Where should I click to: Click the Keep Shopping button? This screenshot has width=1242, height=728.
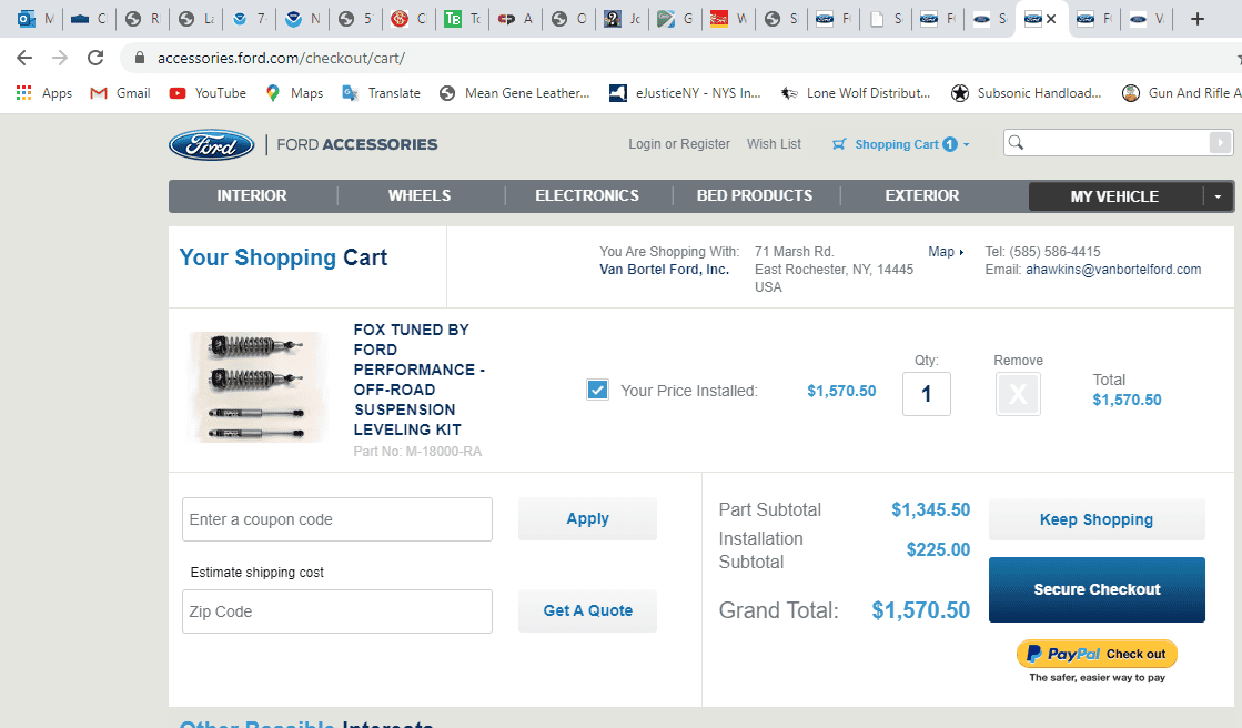pos(1096,520)
